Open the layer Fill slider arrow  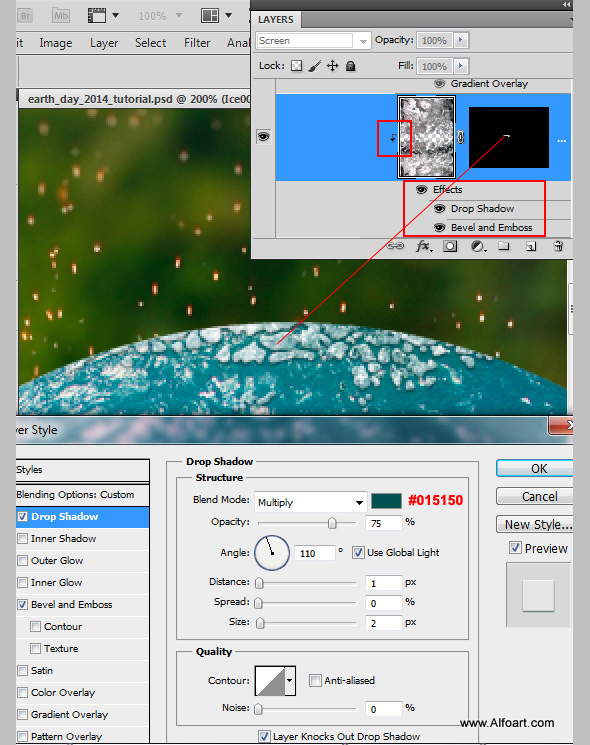pos(461,66)
